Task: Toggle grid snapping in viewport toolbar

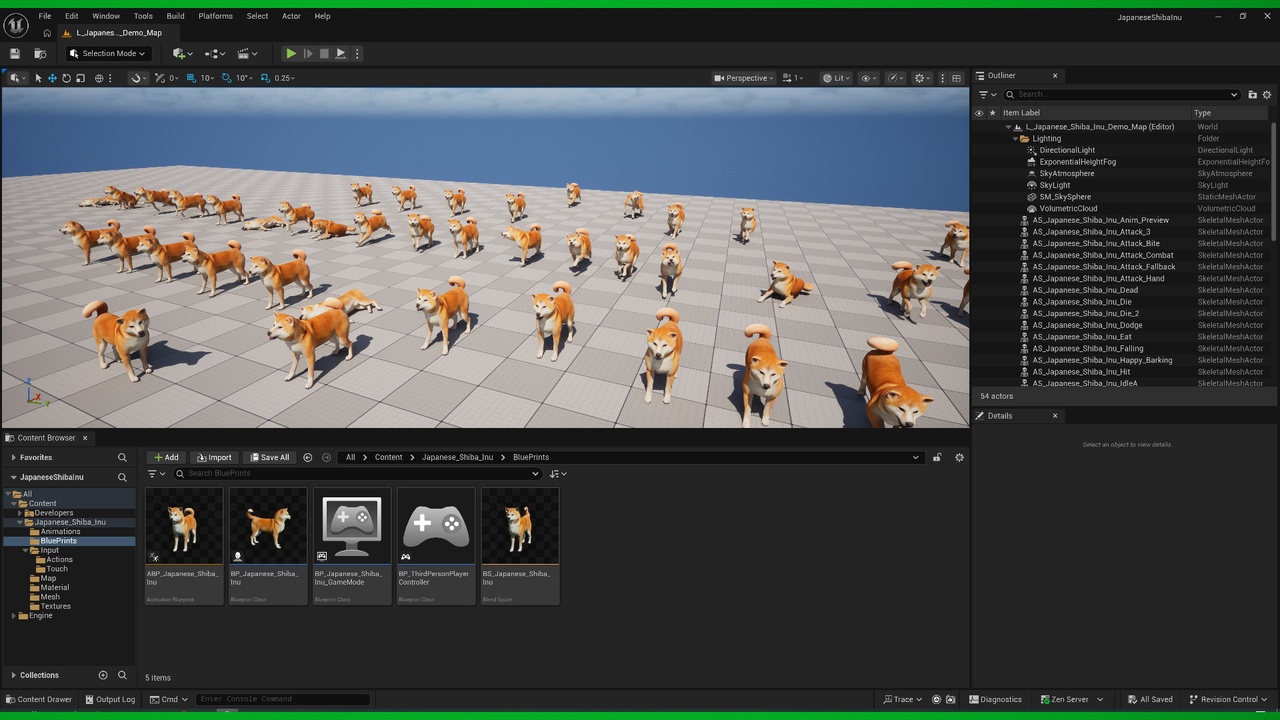Action: tap(191, 78)
